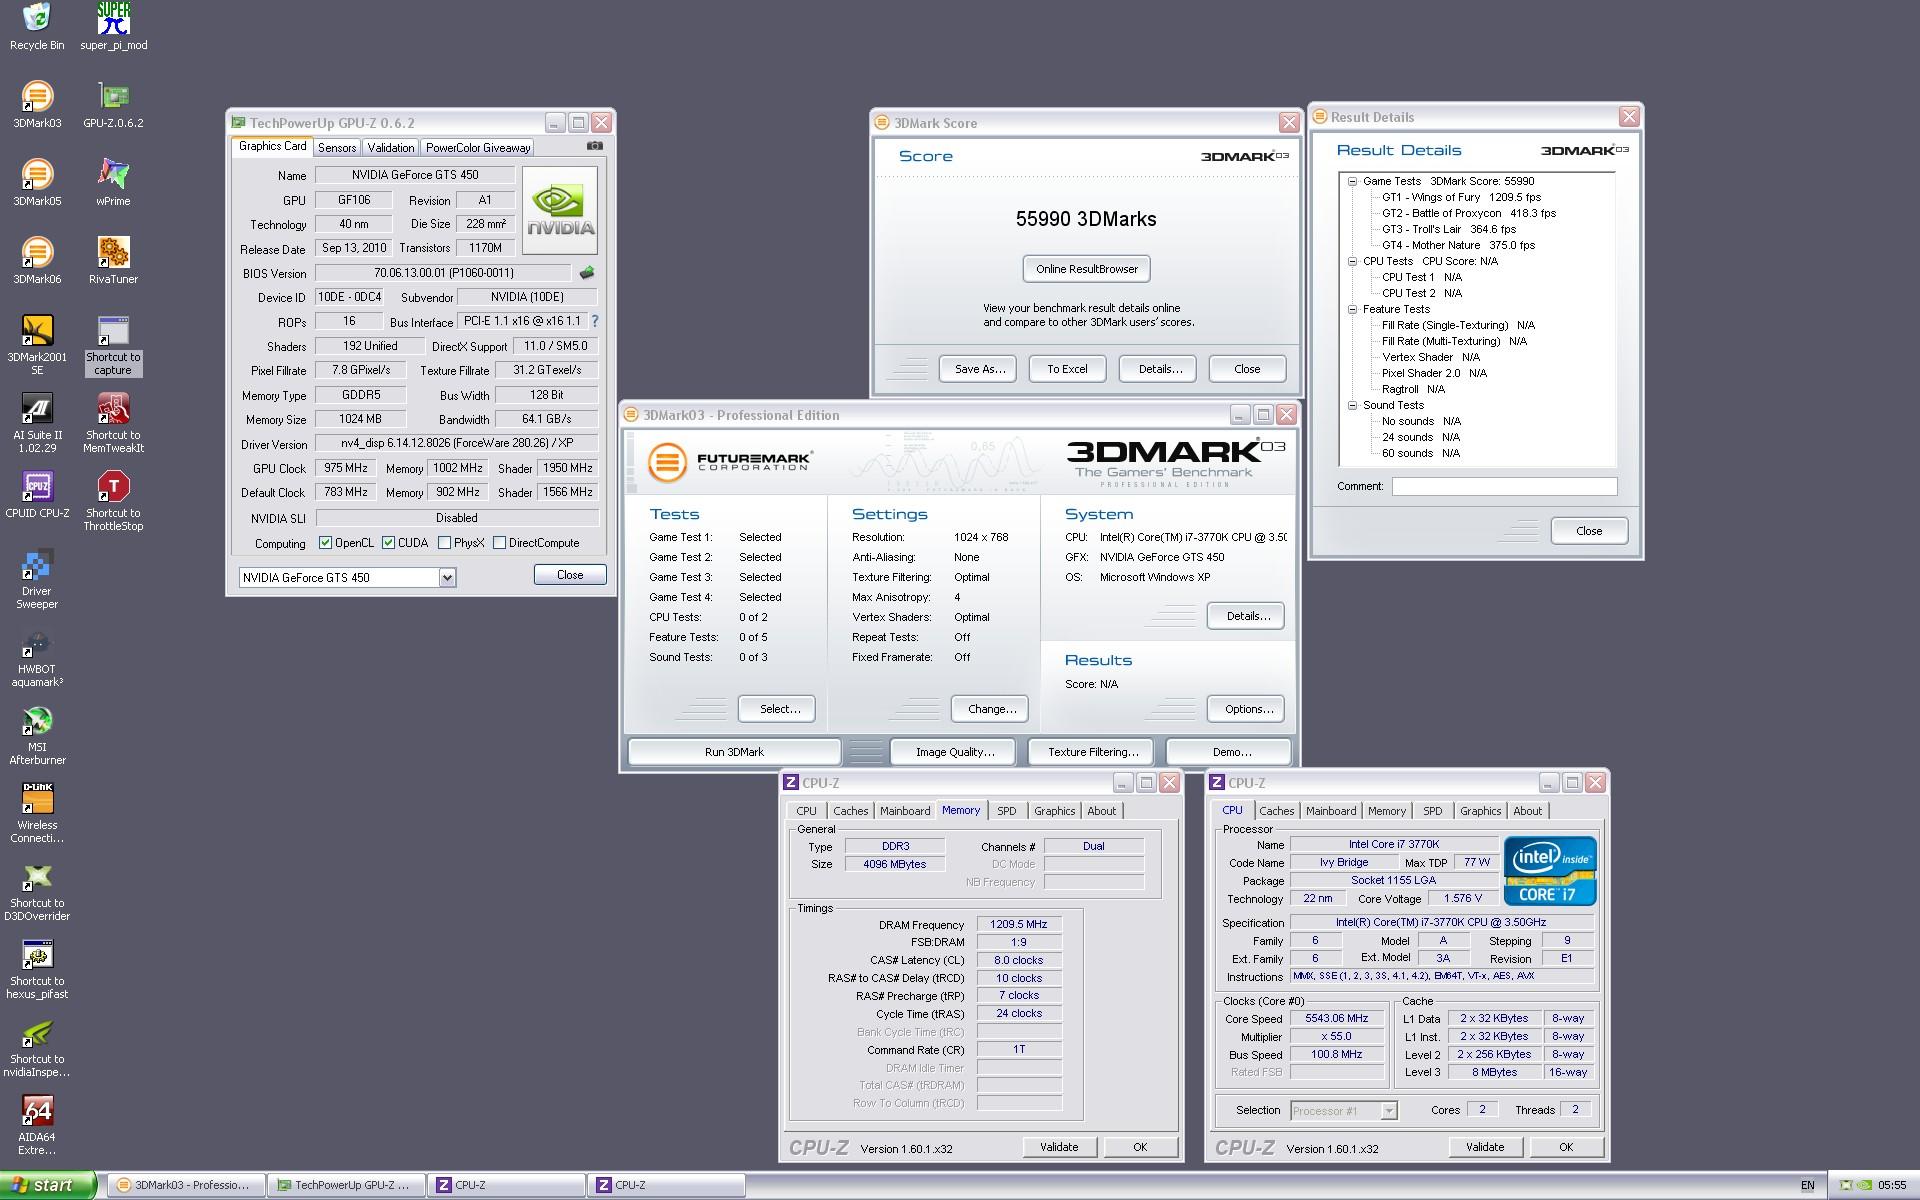Click Validate in Memory CPU-Z window
The image size is (1920, 1200).
[x=1059, y=1147]
